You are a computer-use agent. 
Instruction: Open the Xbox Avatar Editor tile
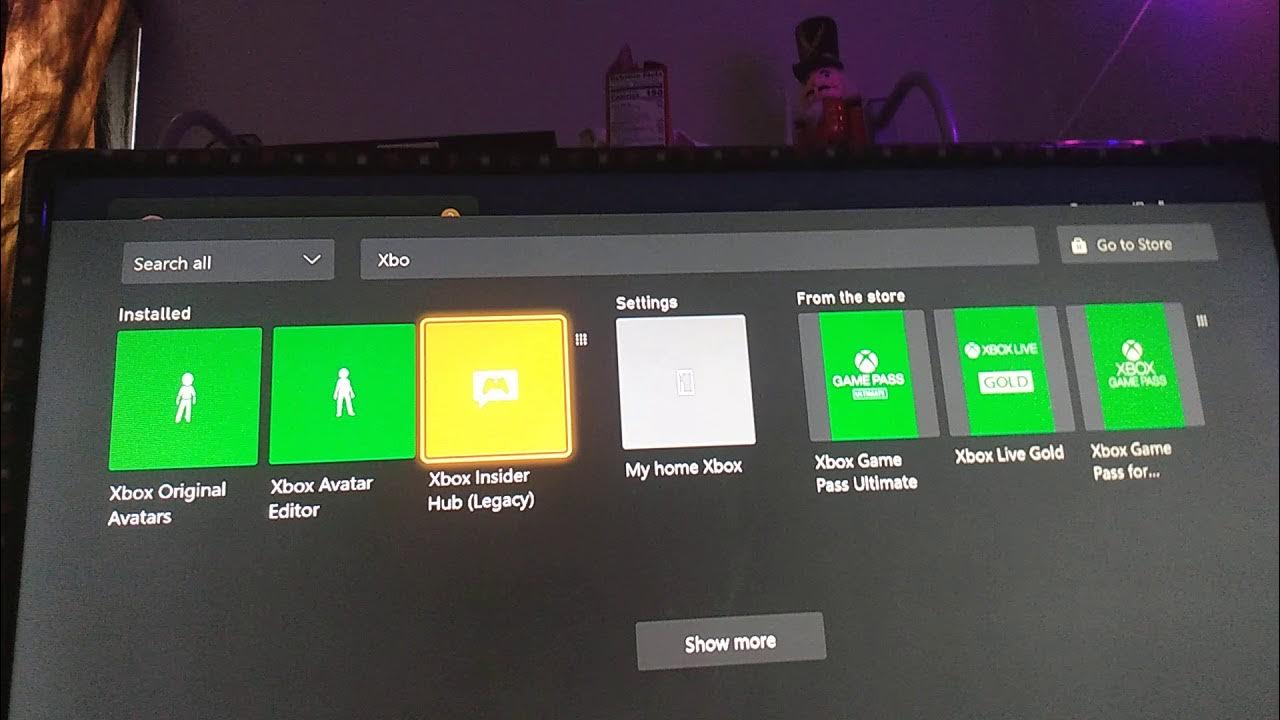click(342, 393)
